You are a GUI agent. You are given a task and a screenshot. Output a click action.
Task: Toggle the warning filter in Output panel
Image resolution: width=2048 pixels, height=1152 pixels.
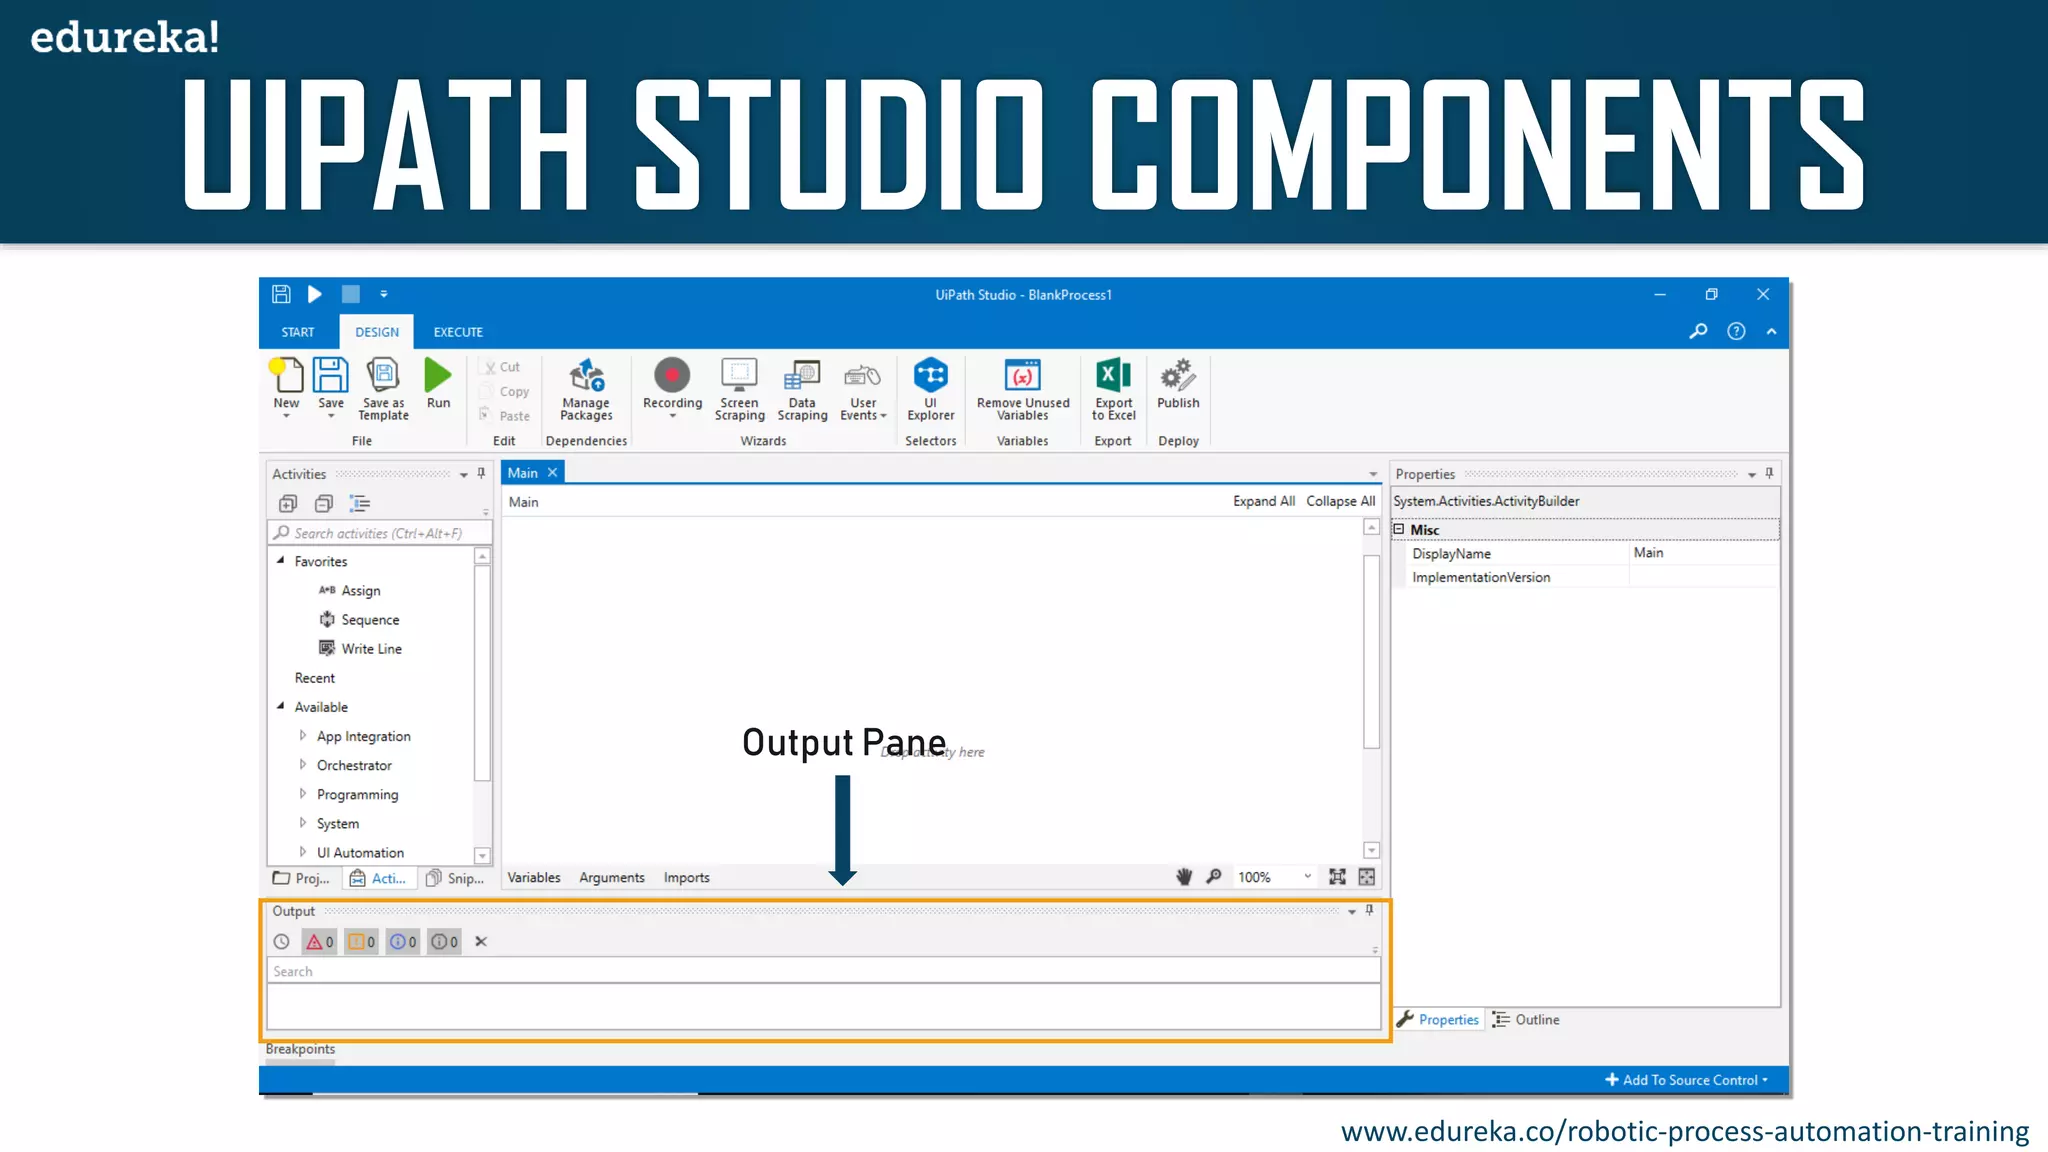point(361,942)
